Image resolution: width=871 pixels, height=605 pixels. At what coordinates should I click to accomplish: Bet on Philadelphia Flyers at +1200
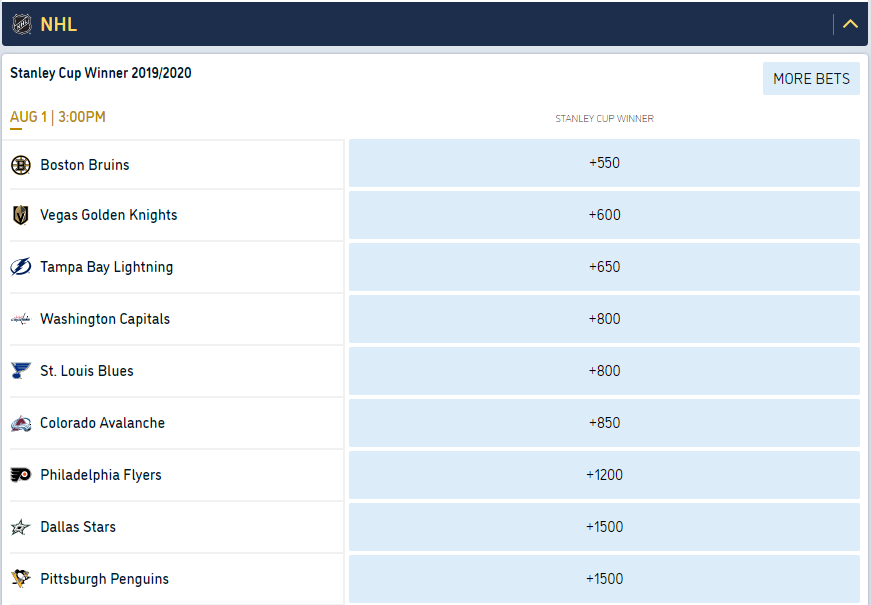[604, 475]
